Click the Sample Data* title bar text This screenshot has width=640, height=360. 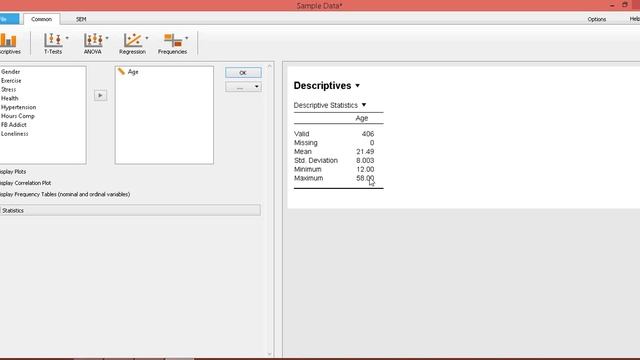click(x=320, y=6)
